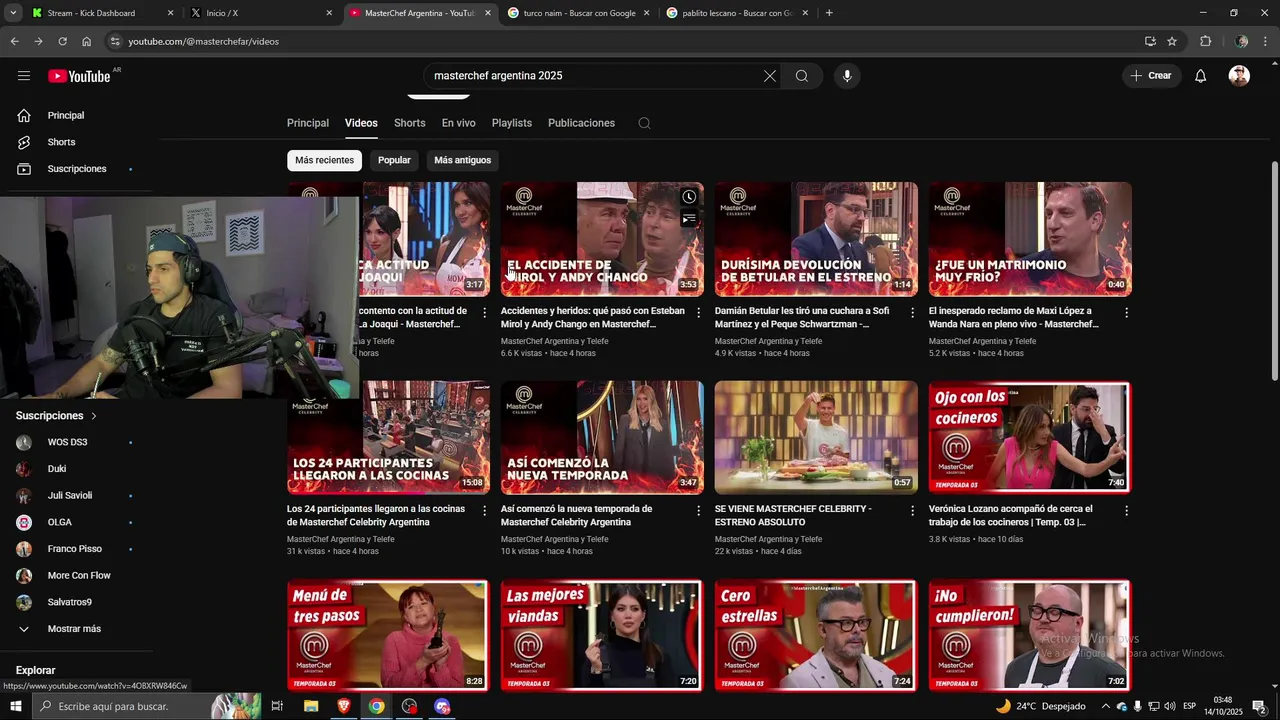Image resolution: width=1280 pixels, height=720 pixels.
Task: Switch to the Videos channel tab
Action: tap(361, 123)
